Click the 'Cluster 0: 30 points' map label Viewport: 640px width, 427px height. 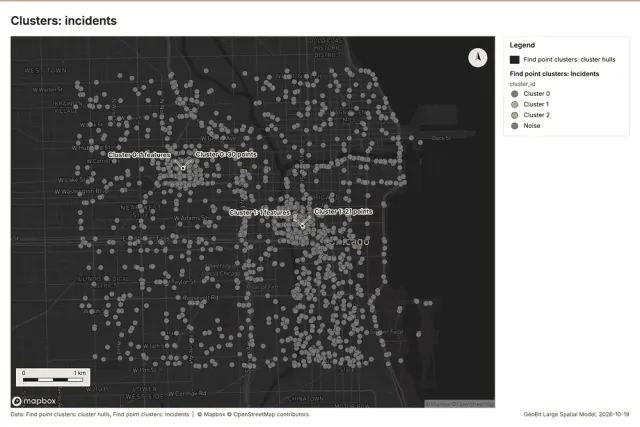(x=226, y=154)
